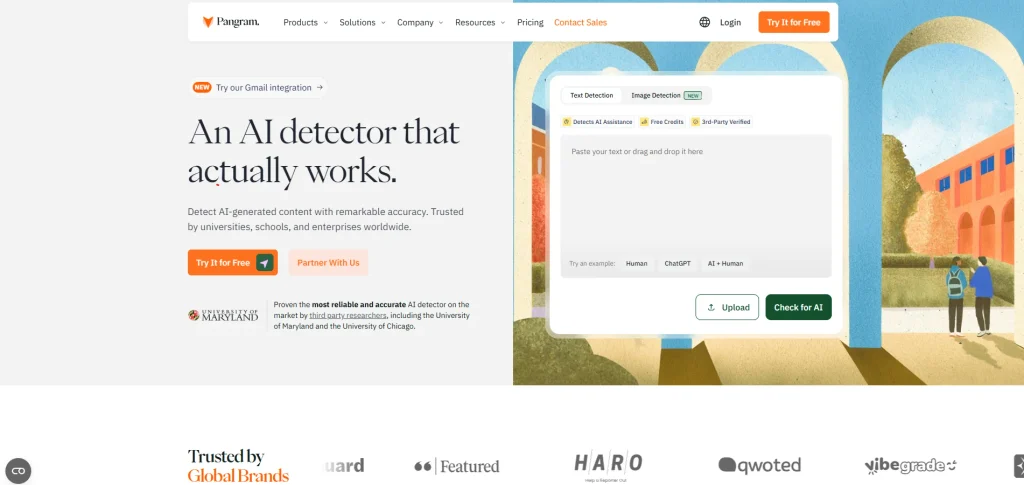Load the ChatGPT example text
The width and height of the screenshot is (1024, 485).
tap(677, 264)
